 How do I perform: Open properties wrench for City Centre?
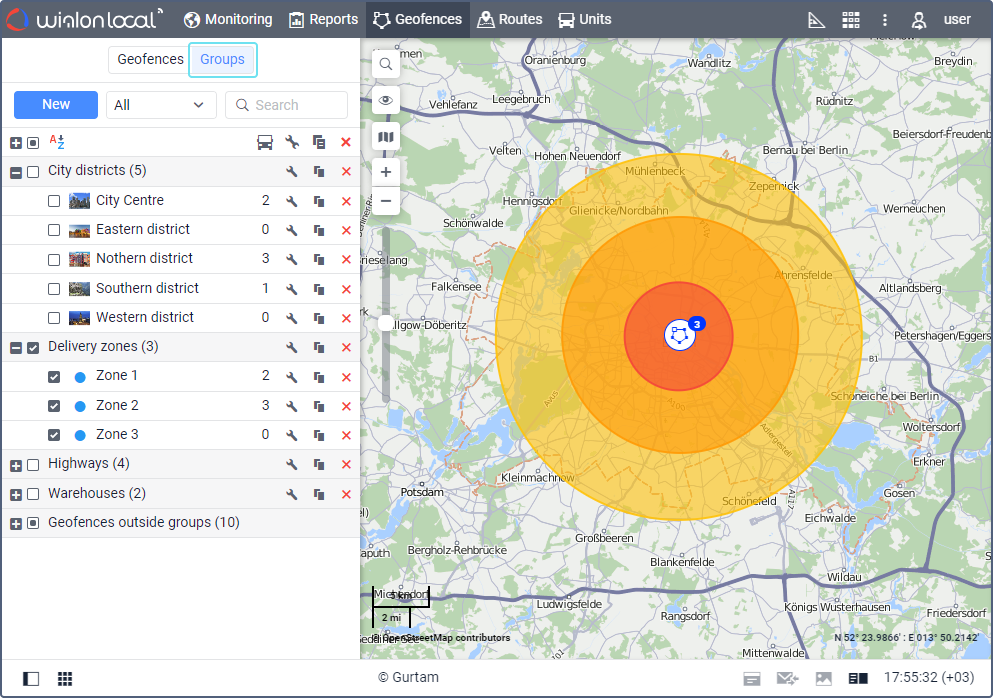click(292, 201)
